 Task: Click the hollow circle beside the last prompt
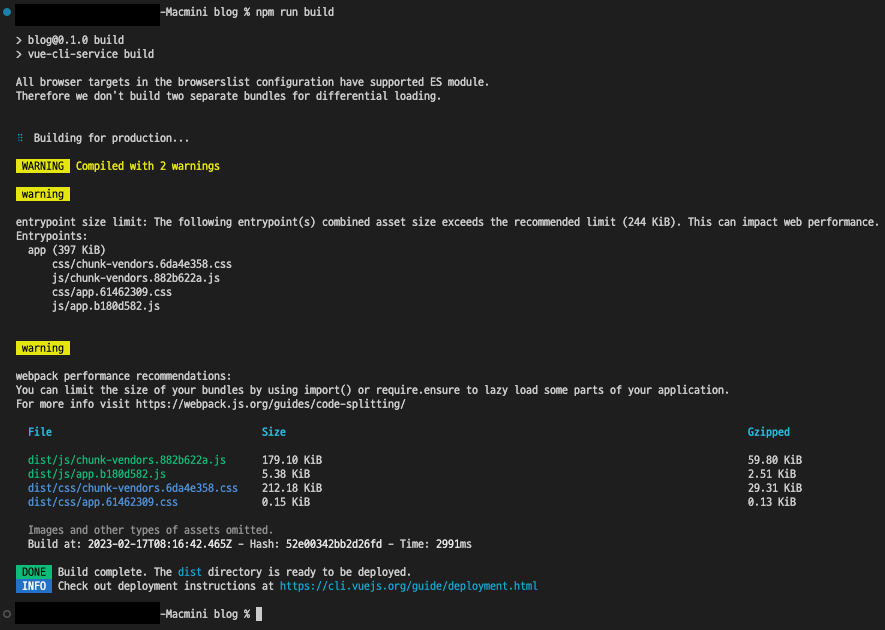coord(7,614)
